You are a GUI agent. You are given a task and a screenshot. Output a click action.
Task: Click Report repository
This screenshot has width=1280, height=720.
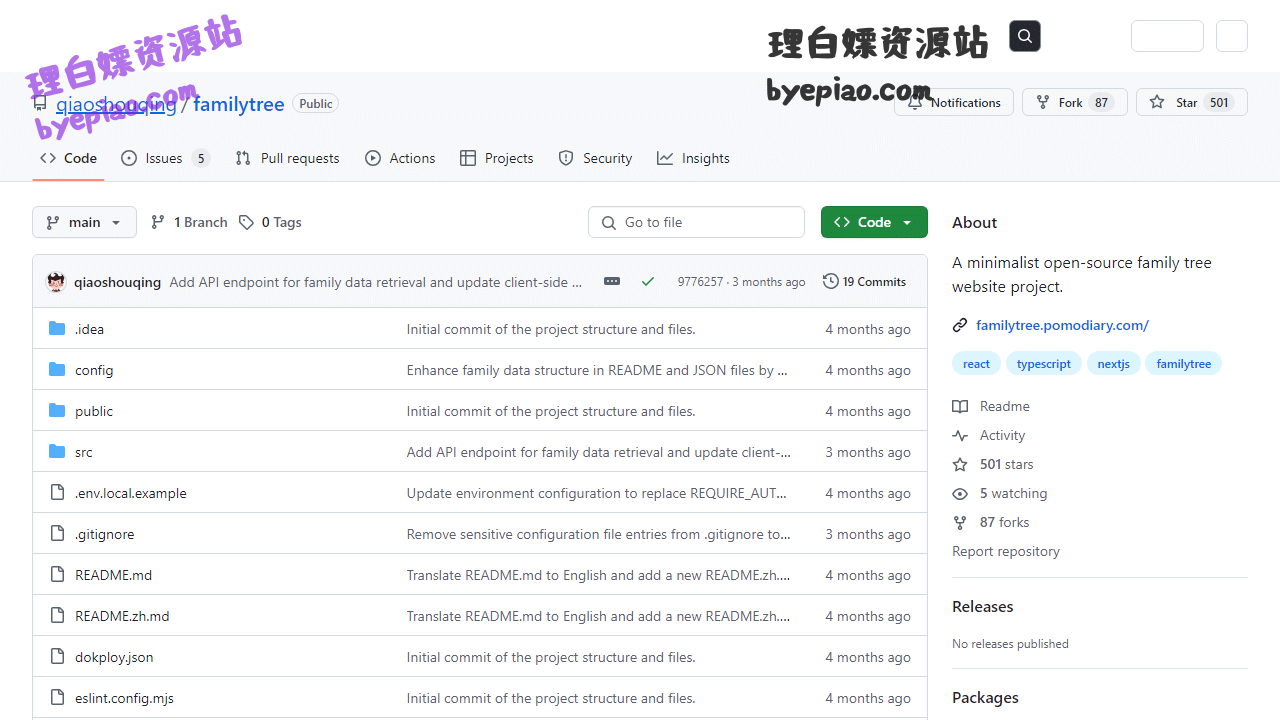click(x=1006, y=551)
